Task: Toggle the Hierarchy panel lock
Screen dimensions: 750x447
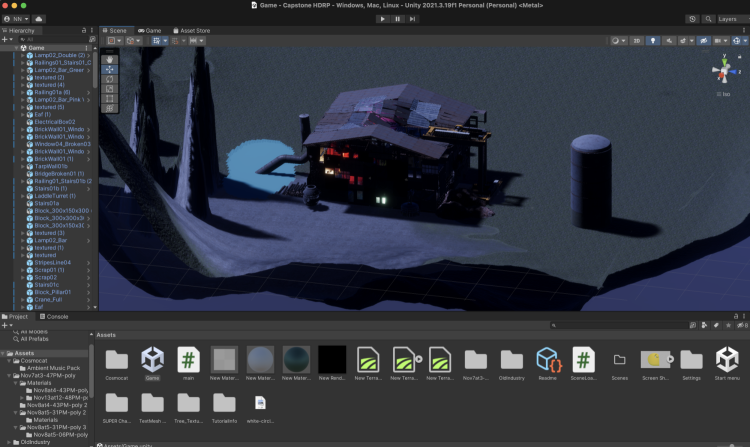Action: point(84,30)
